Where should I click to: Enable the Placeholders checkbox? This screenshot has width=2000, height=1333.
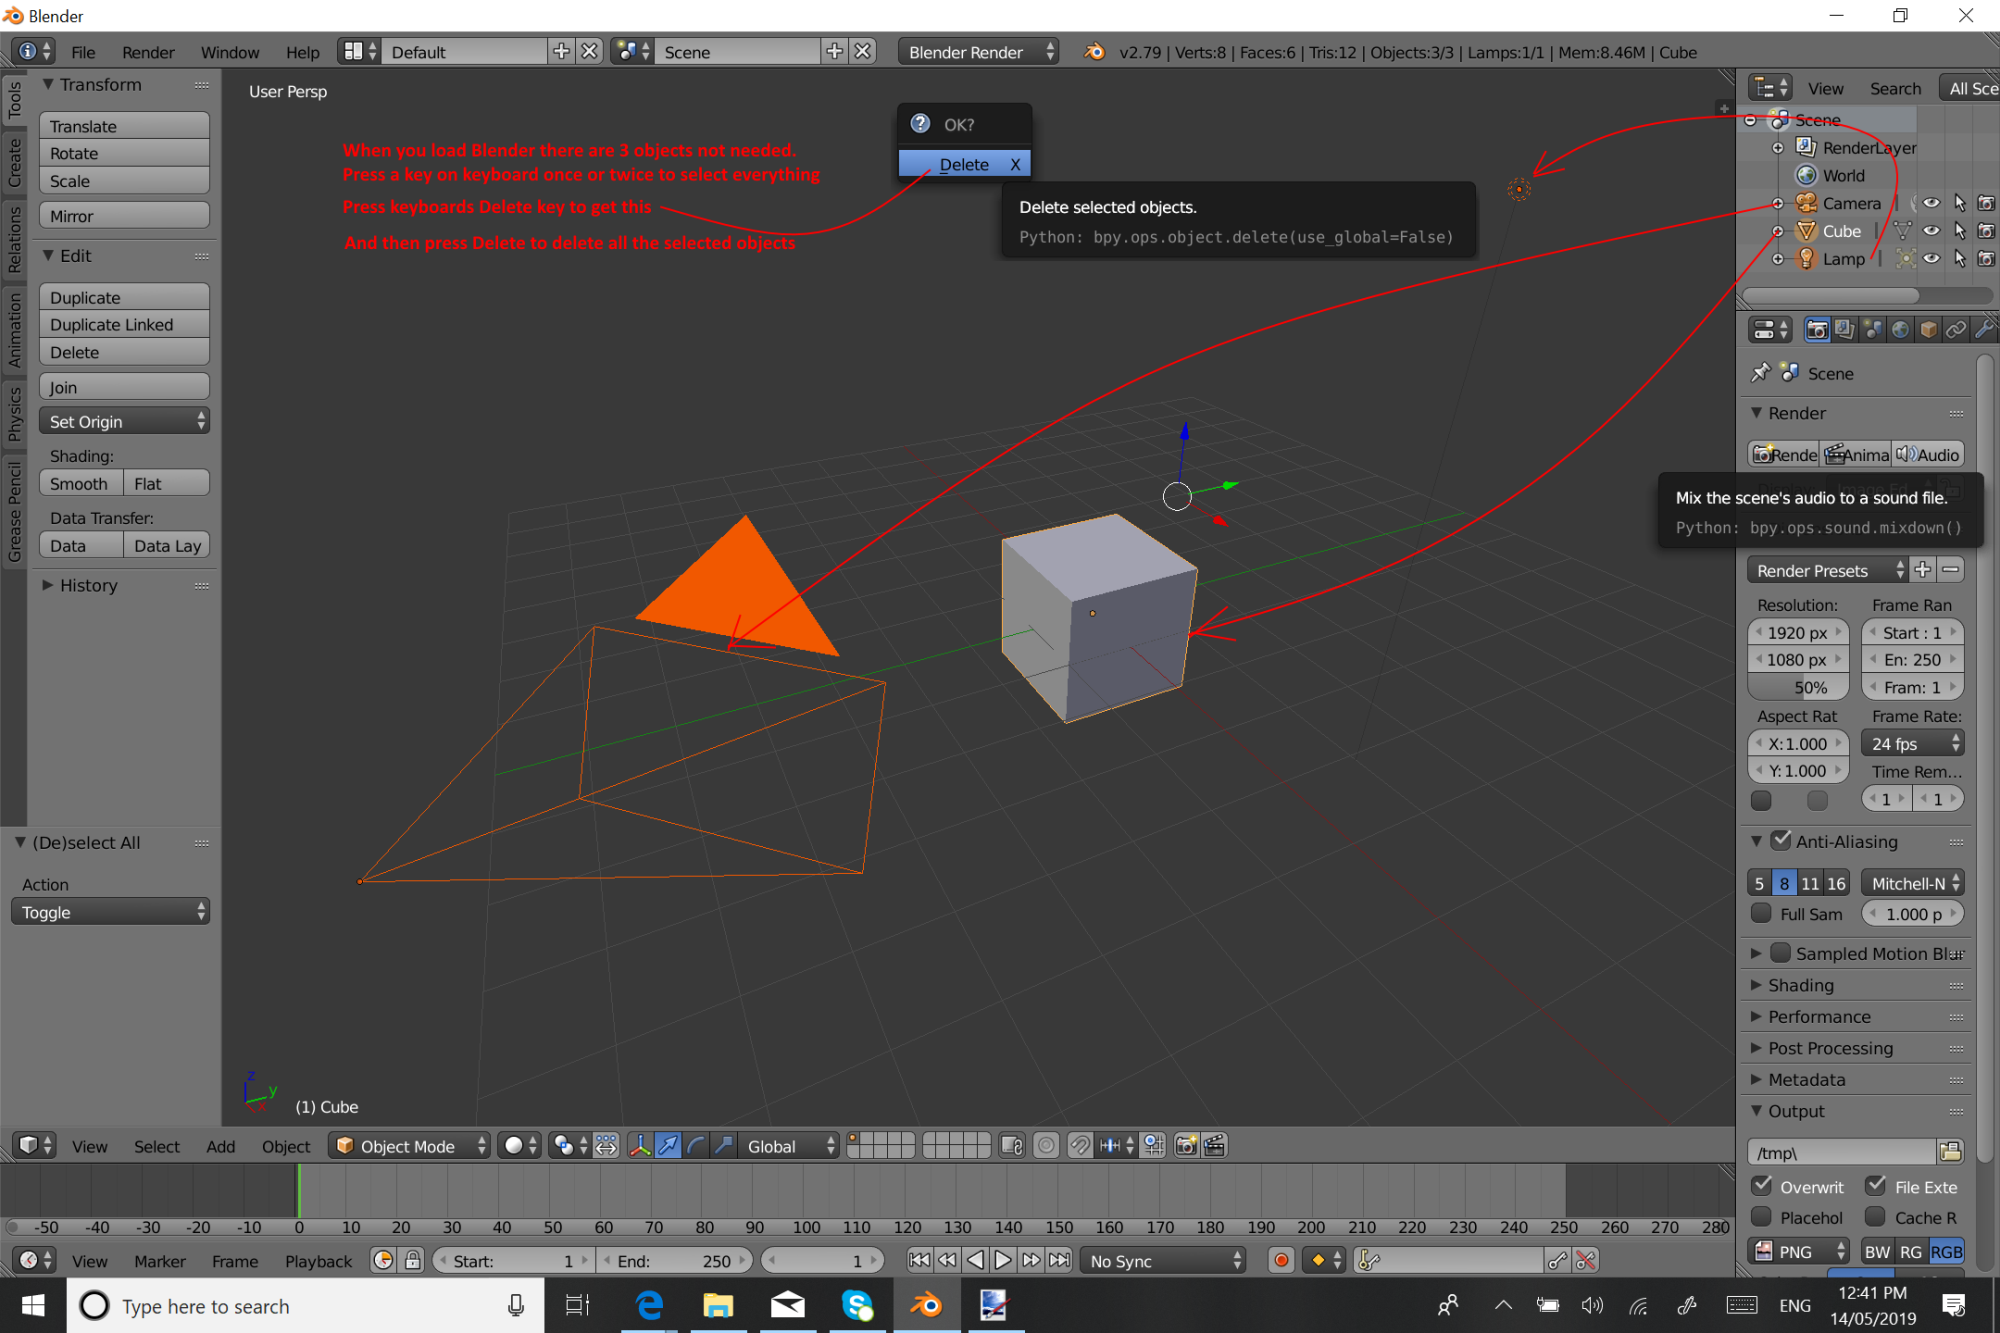click(1762, 1217)
